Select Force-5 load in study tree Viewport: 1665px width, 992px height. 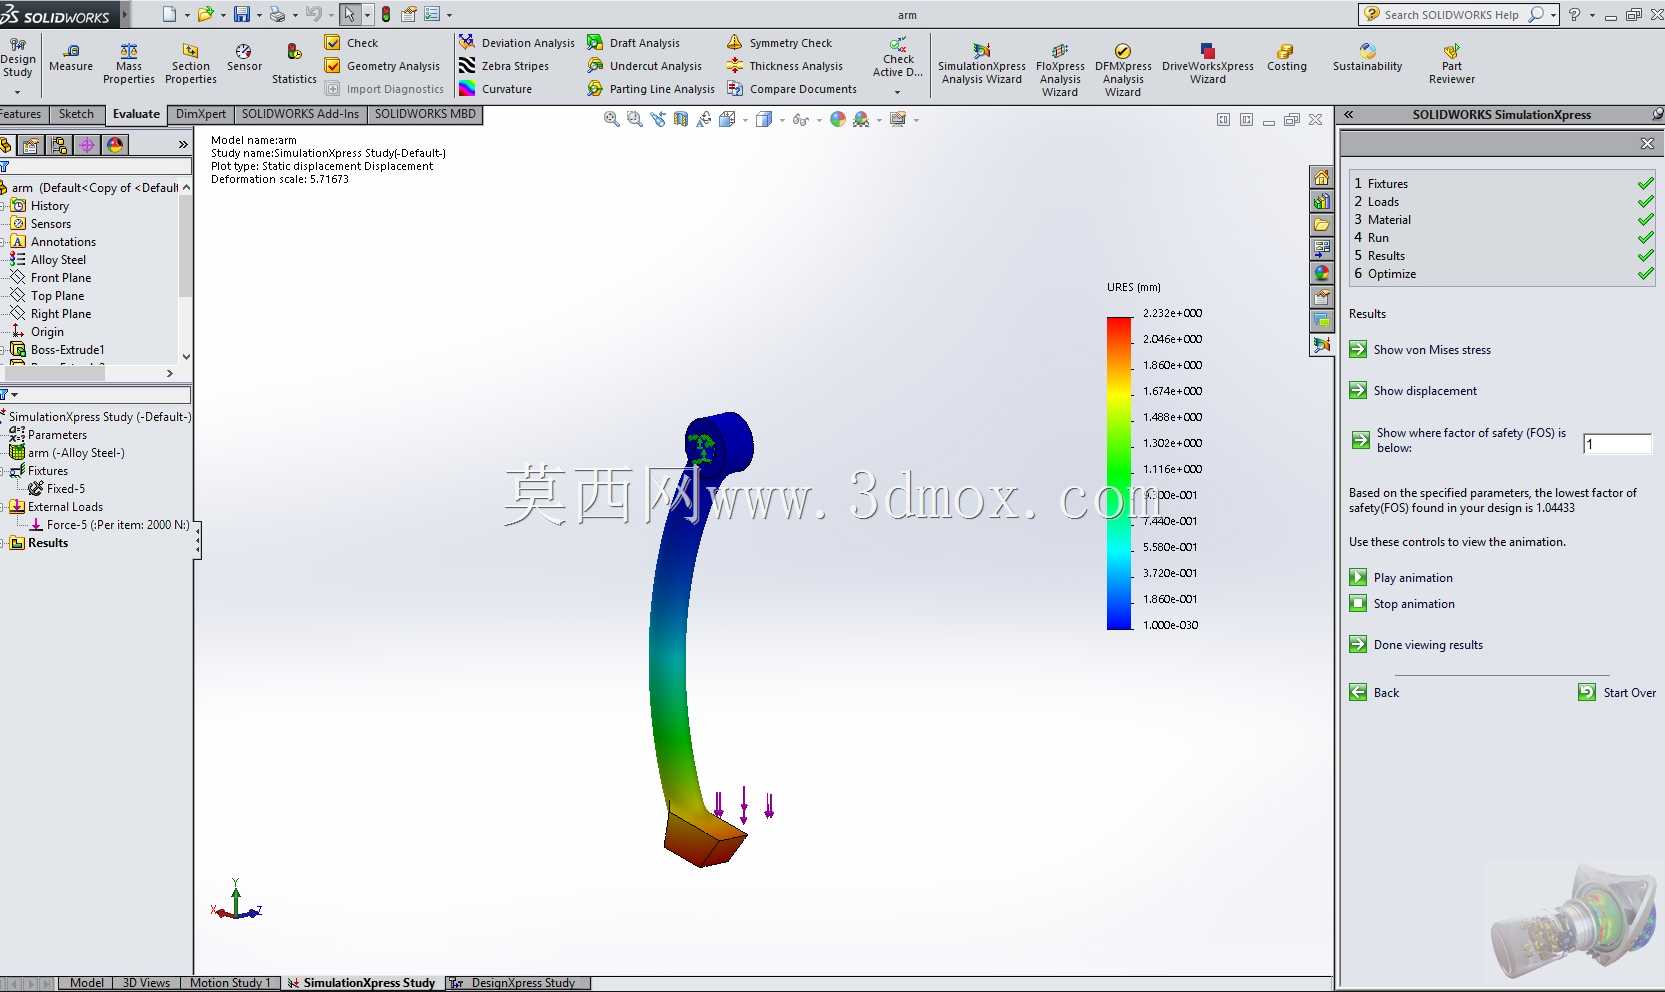click(108, 525)
